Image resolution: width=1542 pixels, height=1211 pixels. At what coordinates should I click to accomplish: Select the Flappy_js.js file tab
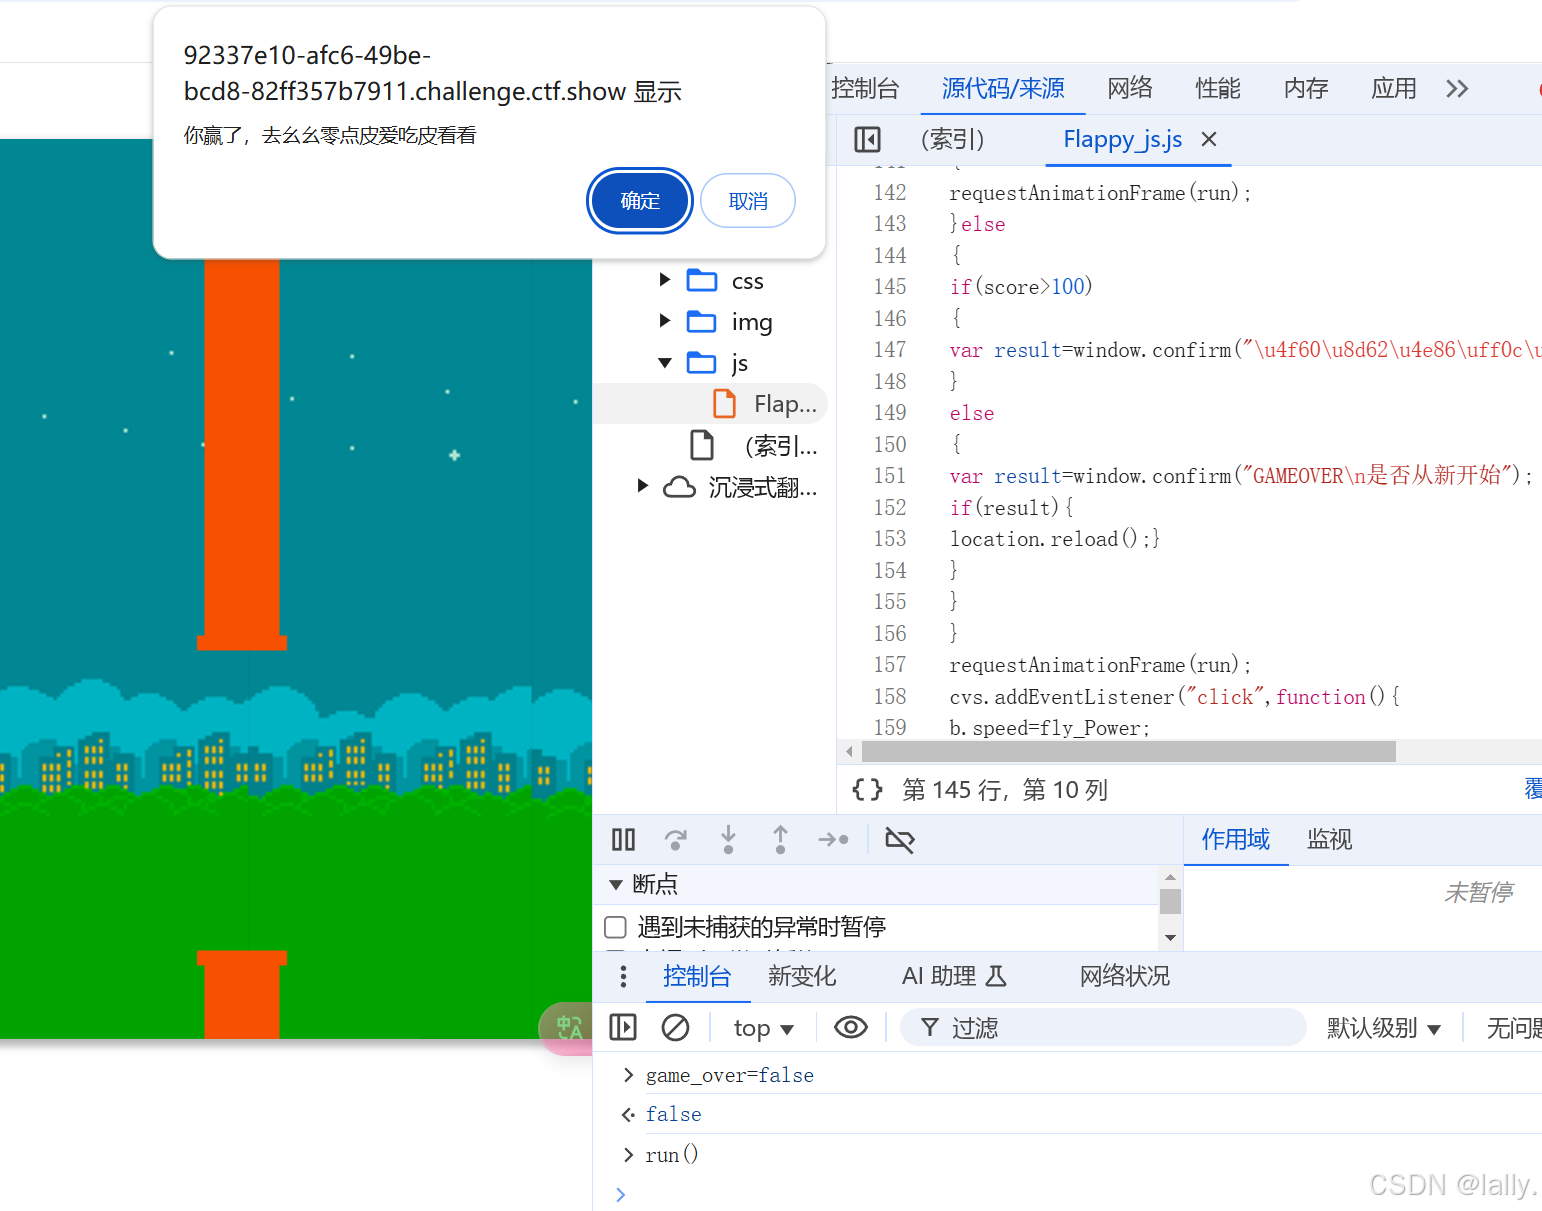pyautogui.click(x=1122, y=139)
